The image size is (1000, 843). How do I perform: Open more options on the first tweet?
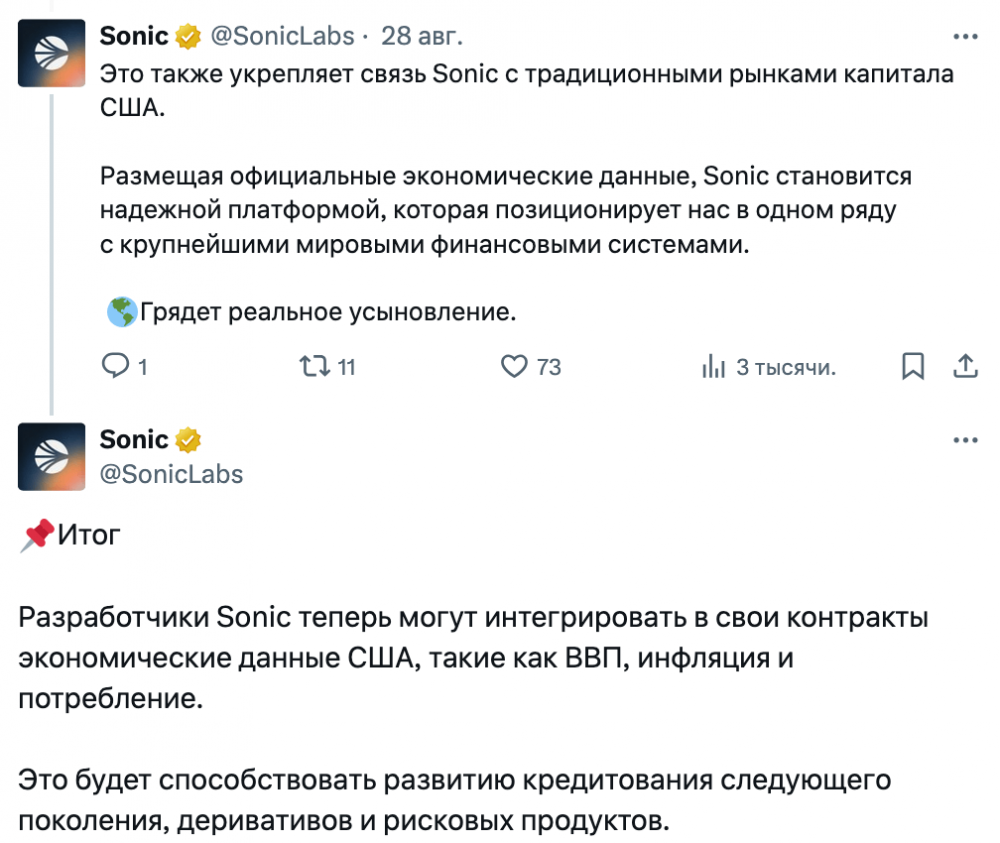[x=965, y=36]
